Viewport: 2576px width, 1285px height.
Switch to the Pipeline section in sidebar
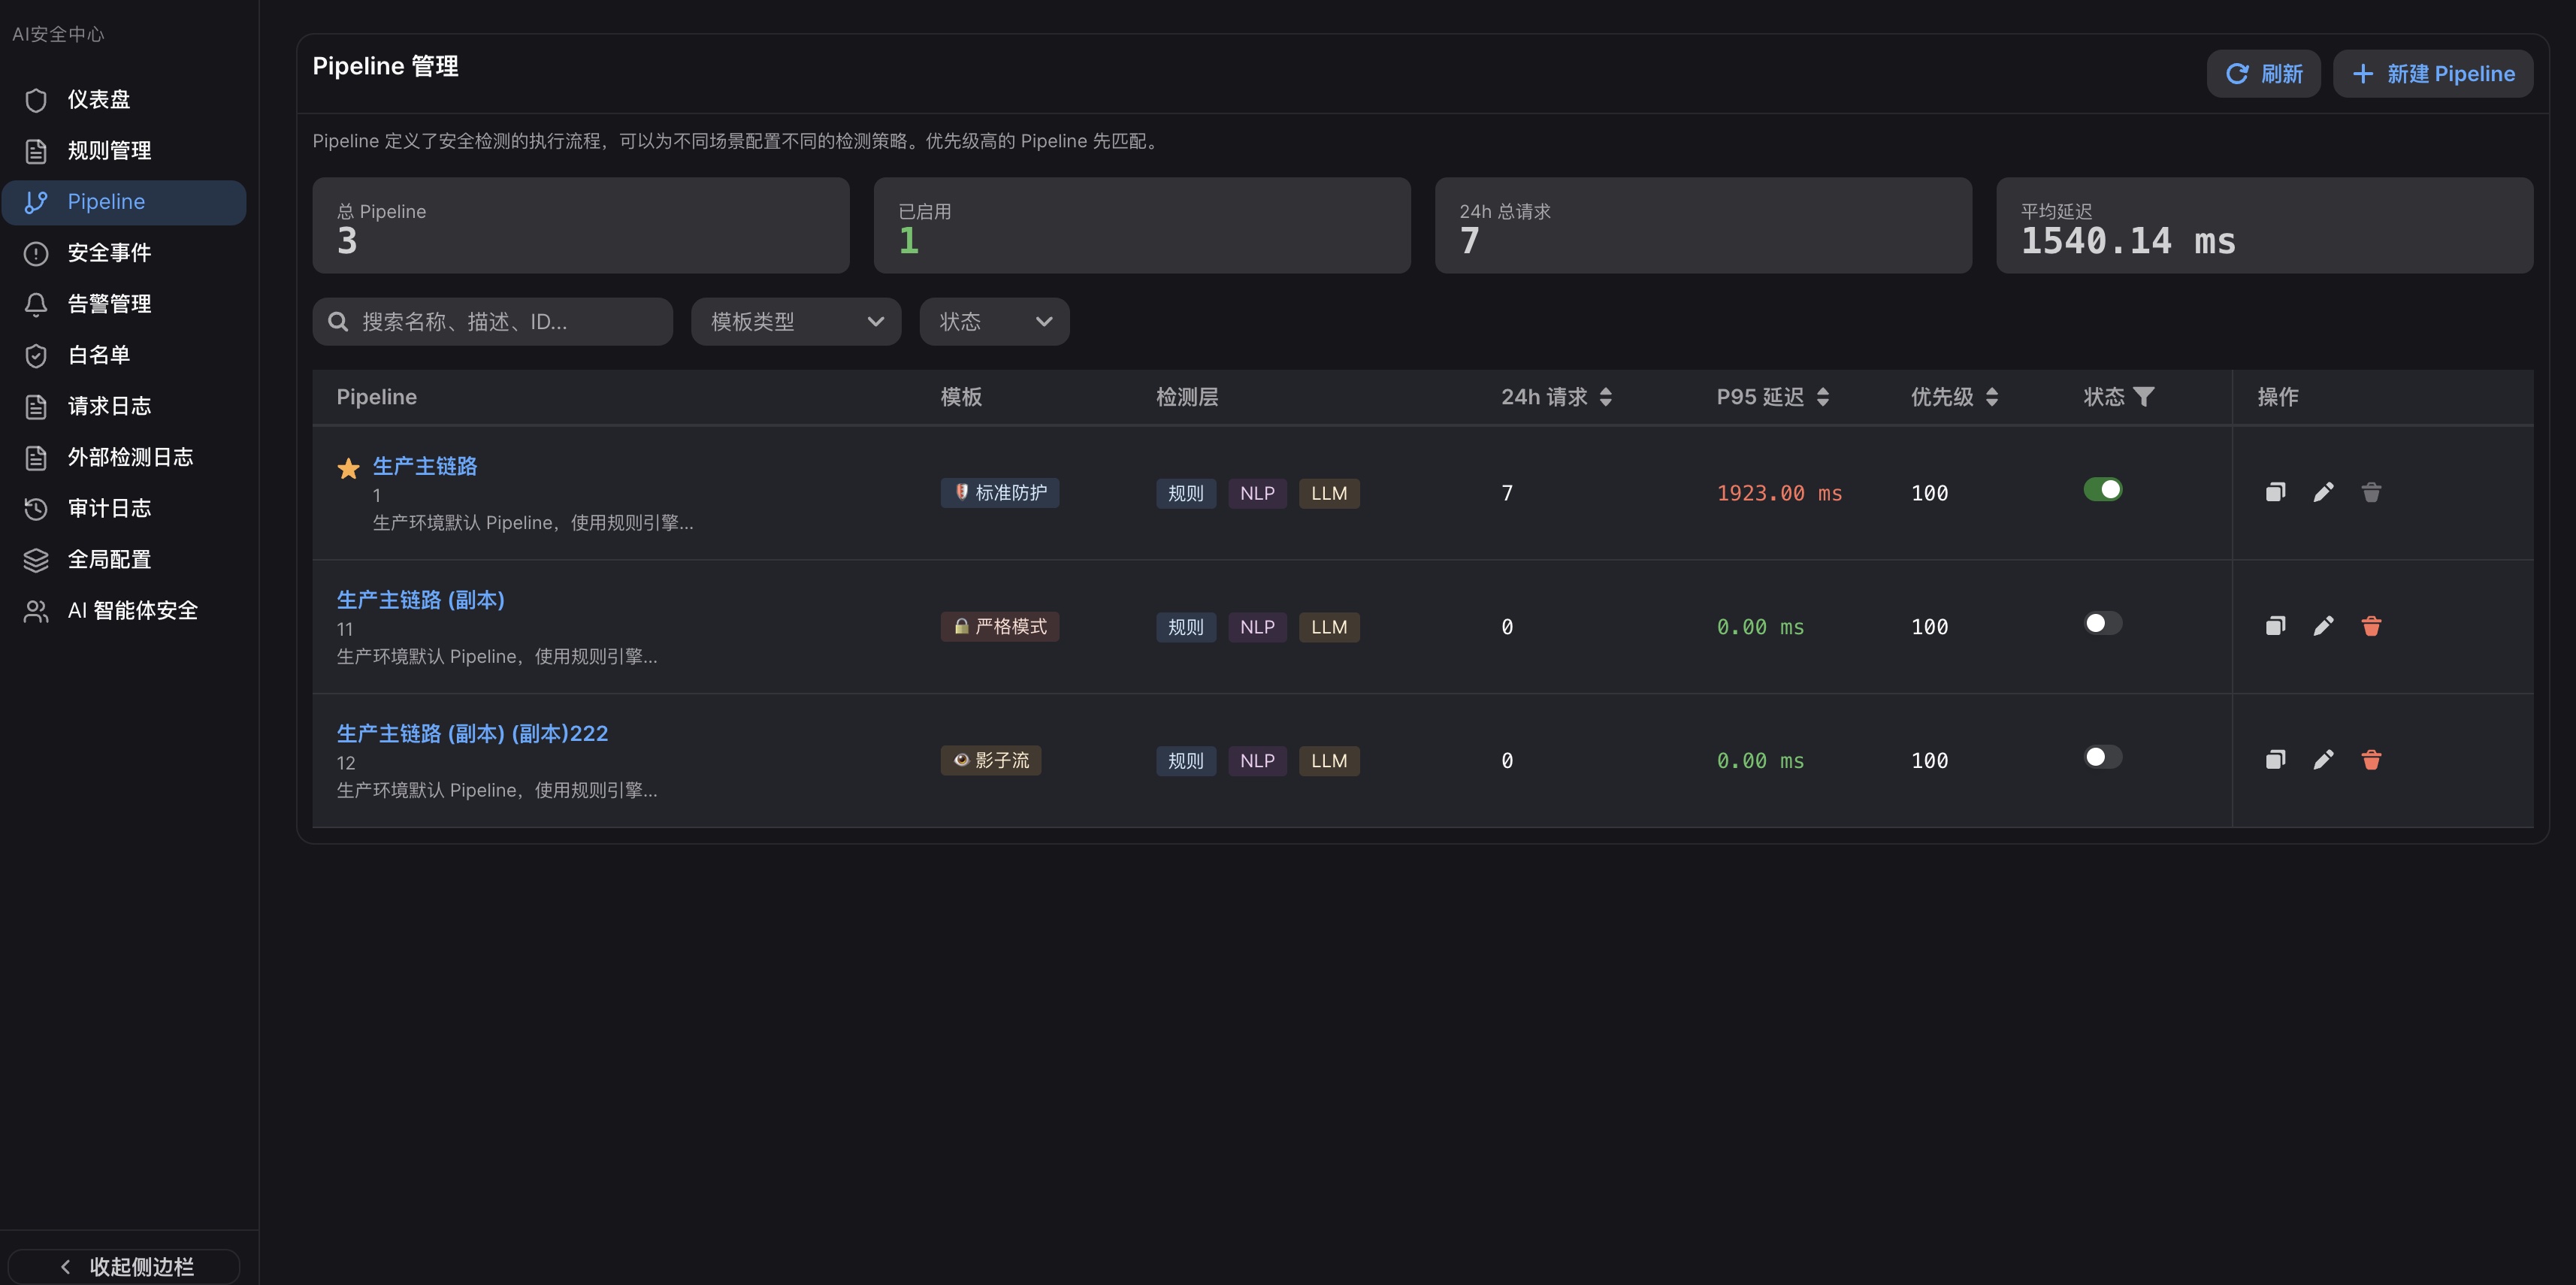point(106,201)
